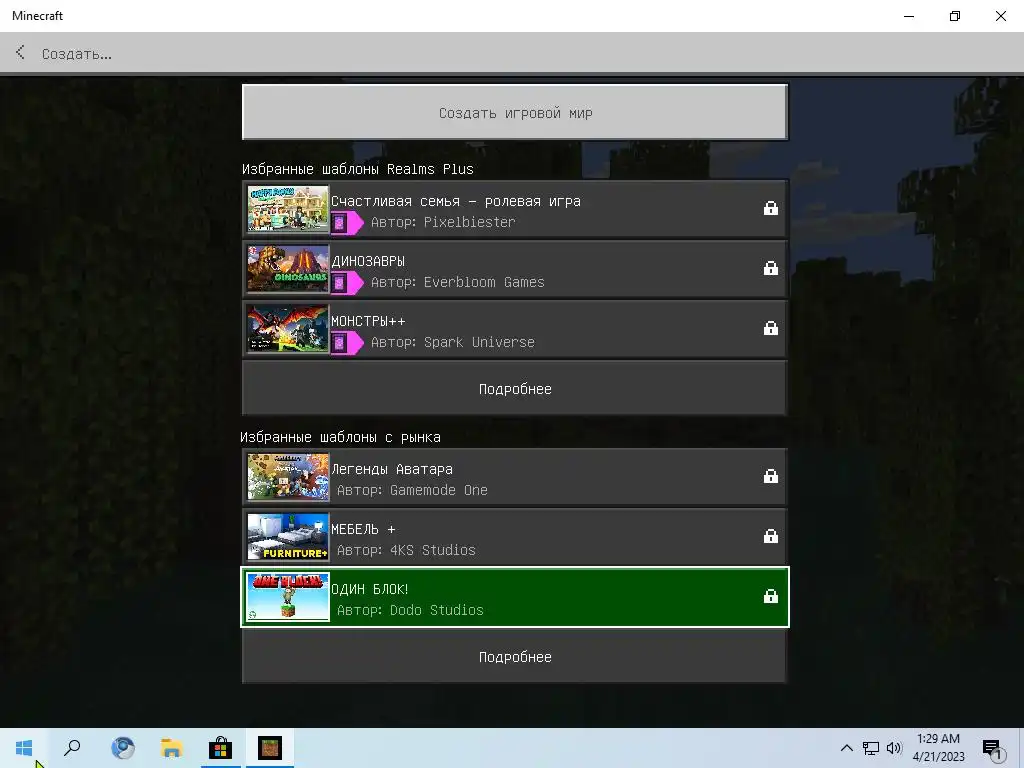Click Подробнее under marketplace templates

[515, 657]
